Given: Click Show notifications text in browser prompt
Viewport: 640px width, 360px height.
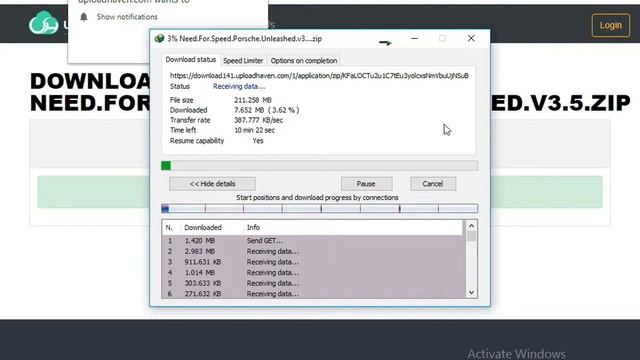Looking at the screenshot, I should point(127,17).
